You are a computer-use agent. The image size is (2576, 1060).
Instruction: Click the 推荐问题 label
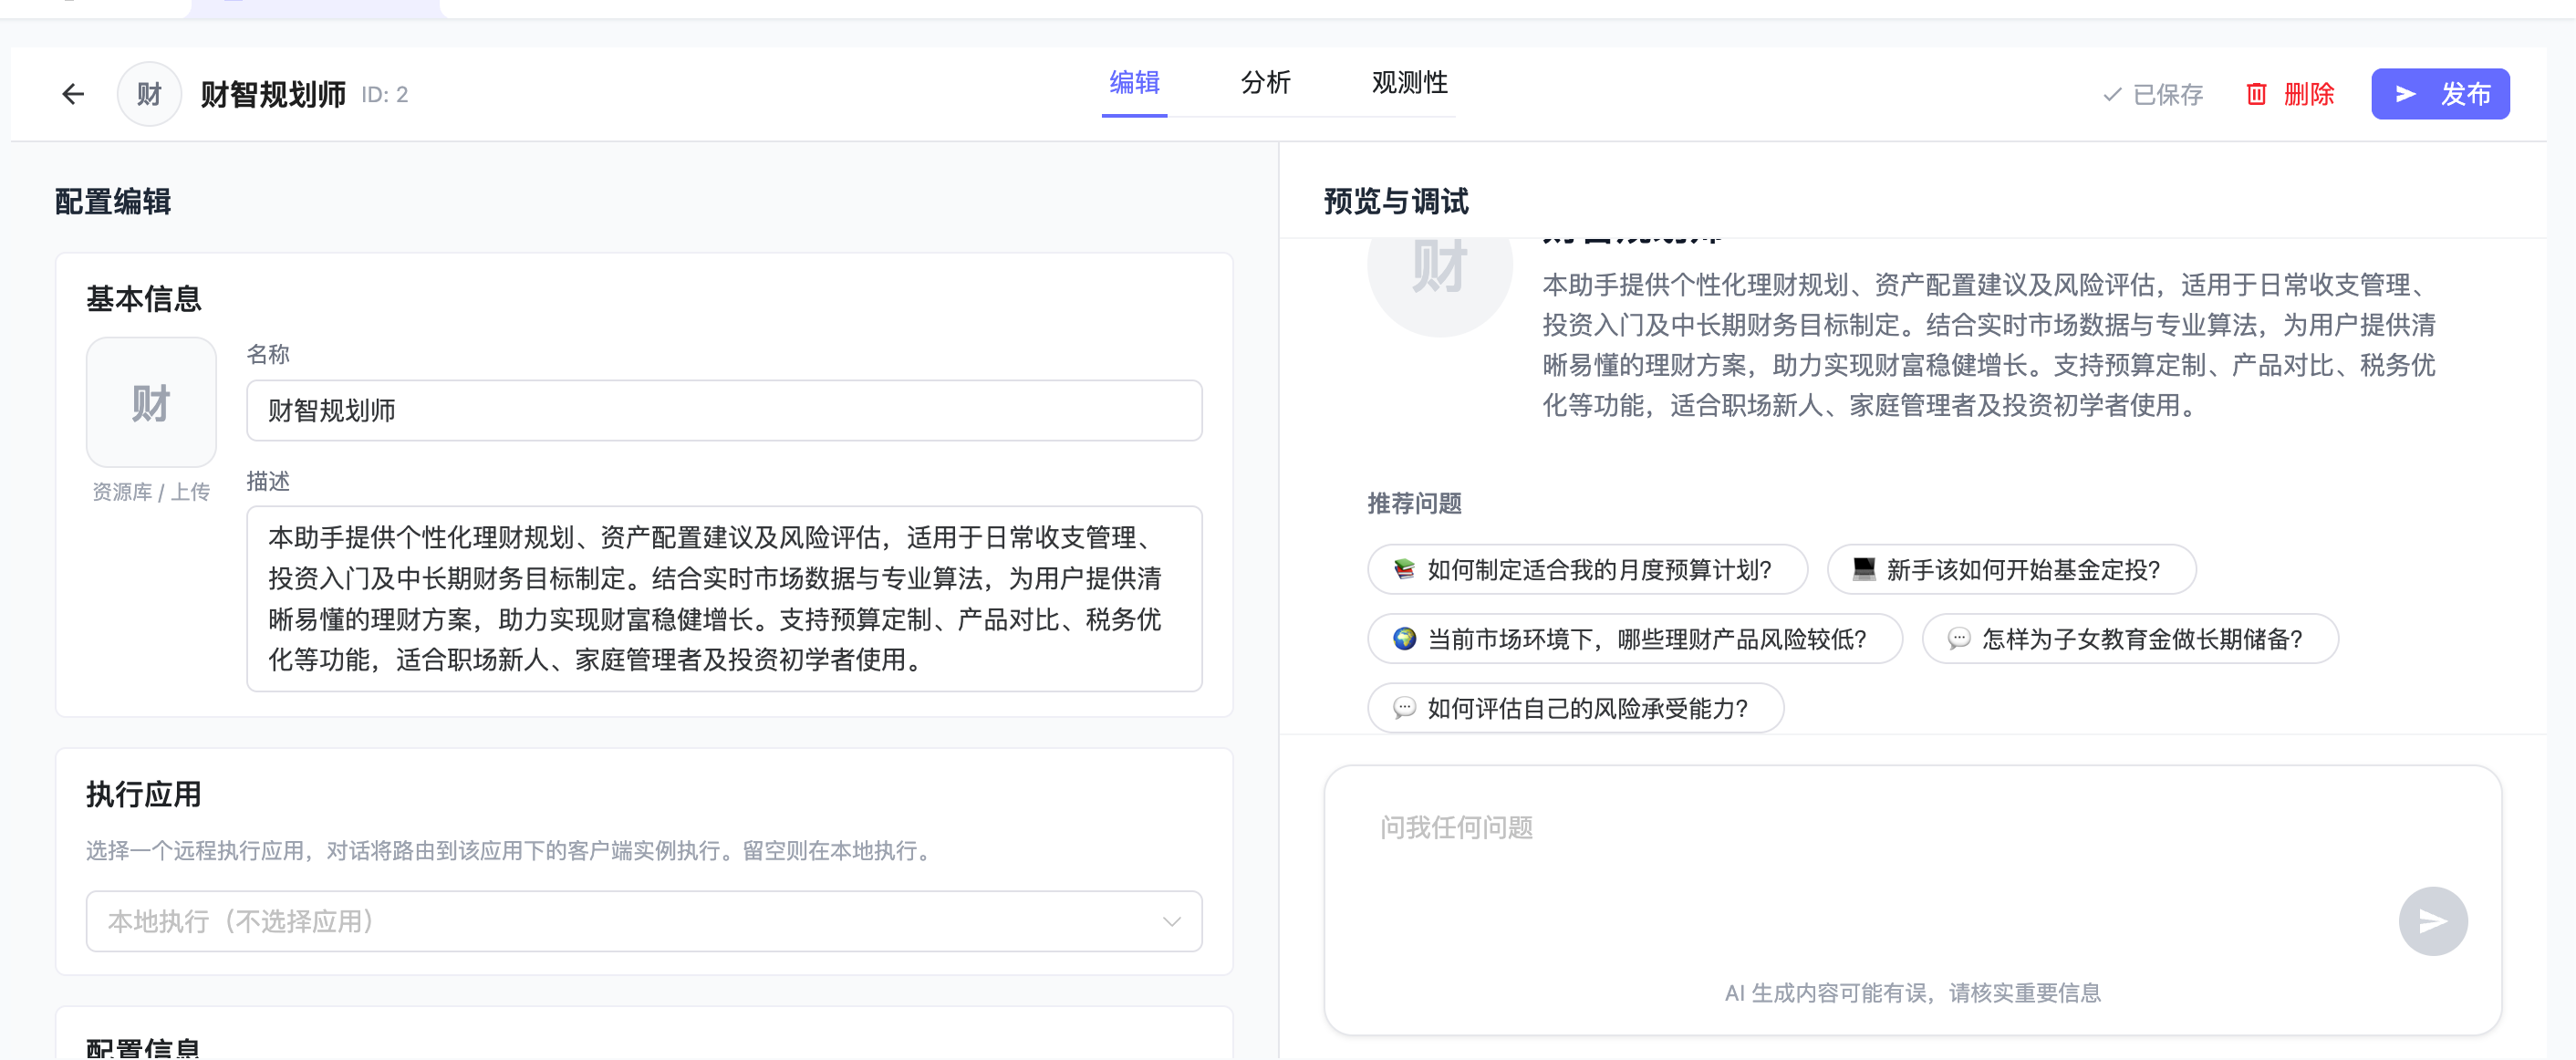click(1414, 503)
